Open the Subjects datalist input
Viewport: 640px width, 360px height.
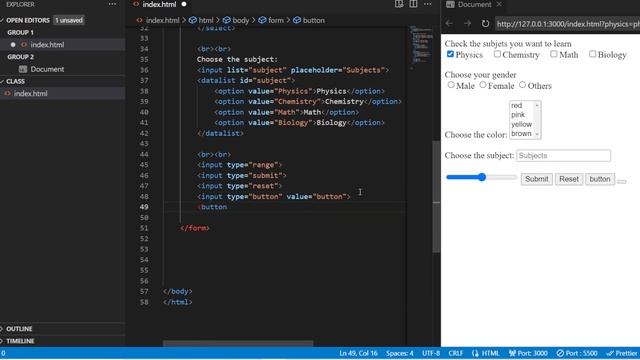(x=563, y=156)
